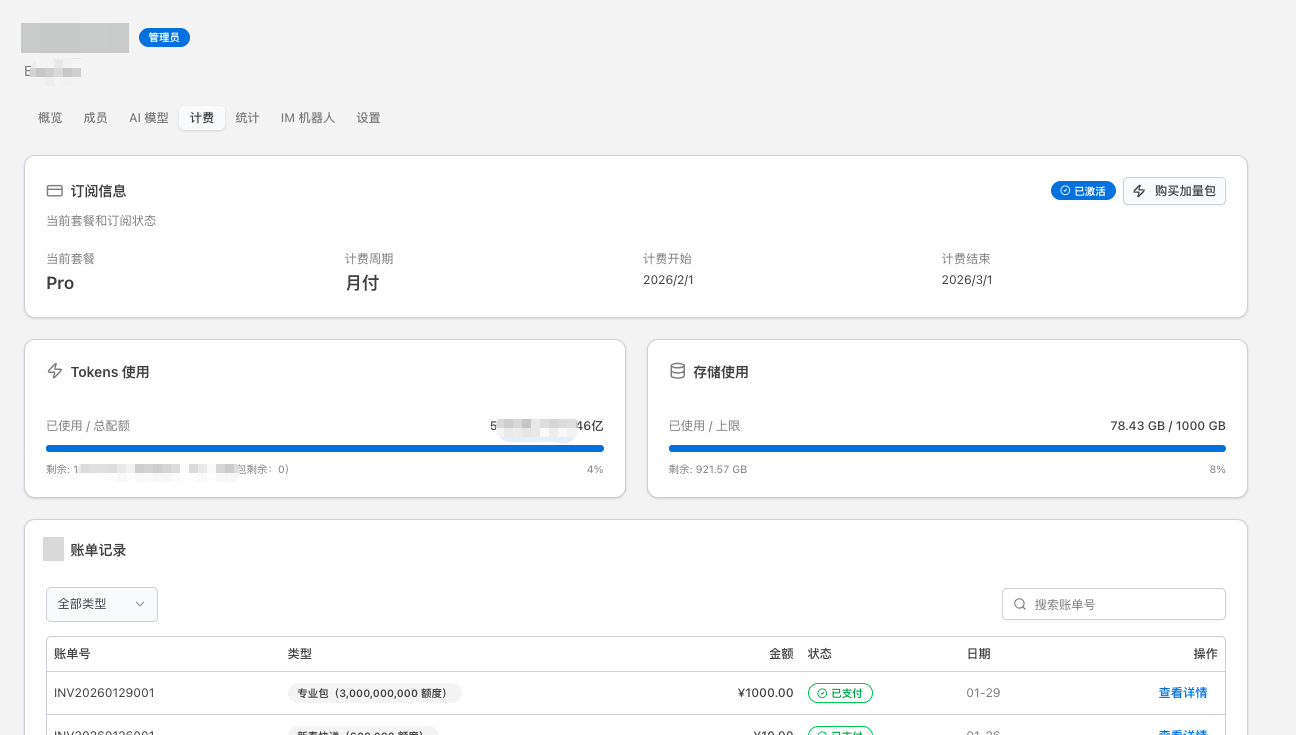Click the icon beside 账单记录 heading

[53, 549]
